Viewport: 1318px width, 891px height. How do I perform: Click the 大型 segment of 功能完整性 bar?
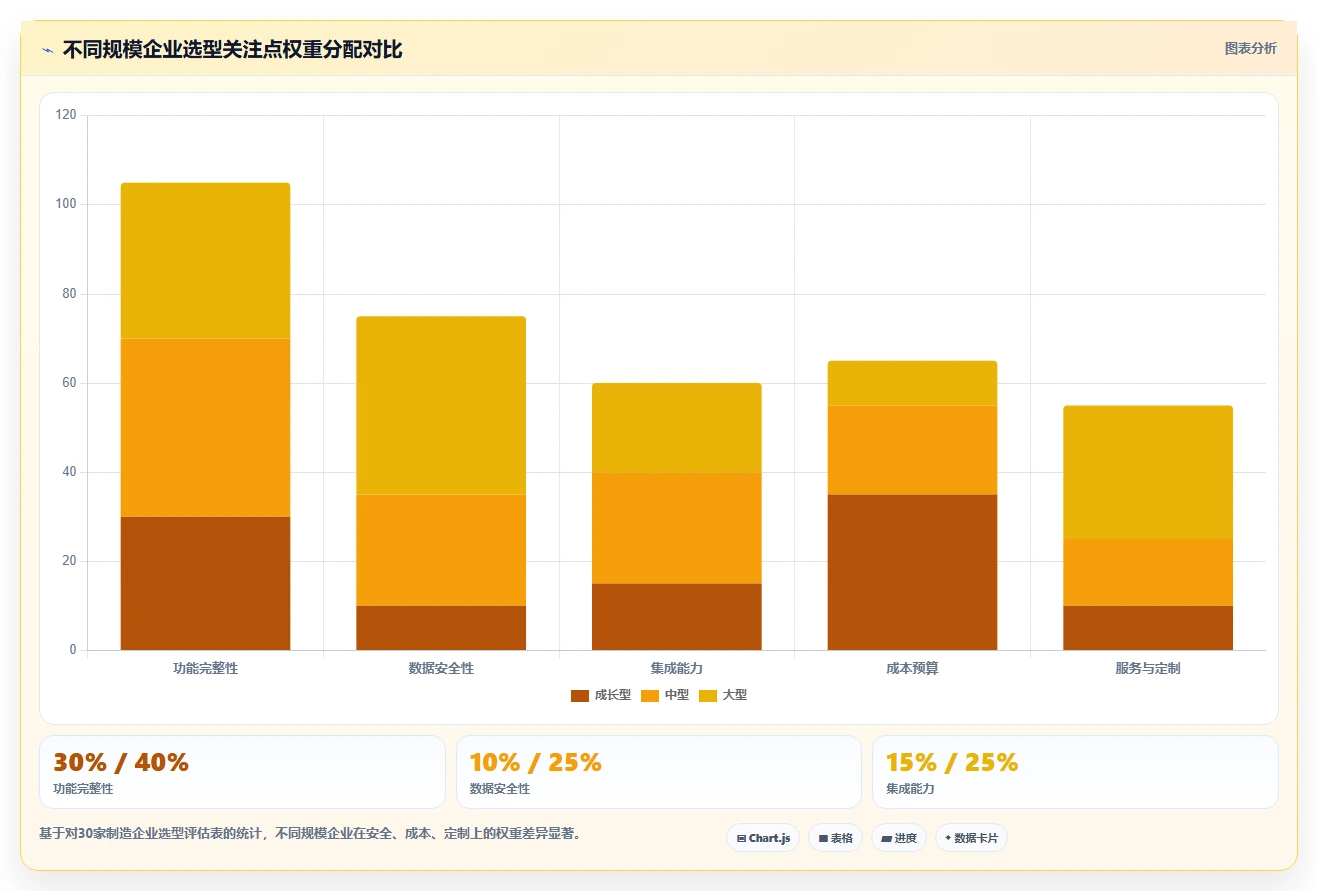[x=205, y=261]
